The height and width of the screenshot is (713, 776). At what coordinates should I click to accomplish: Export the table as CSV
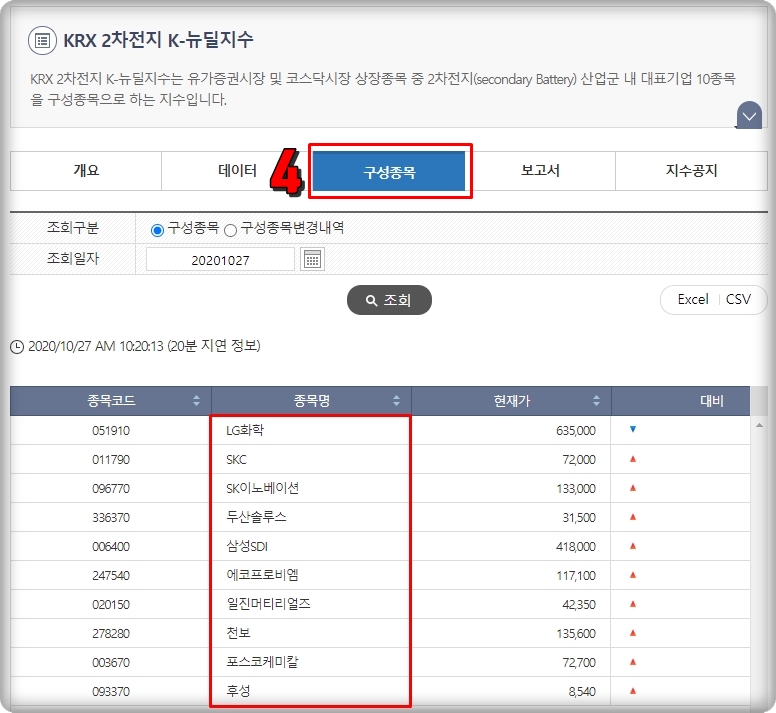[738, 299]
